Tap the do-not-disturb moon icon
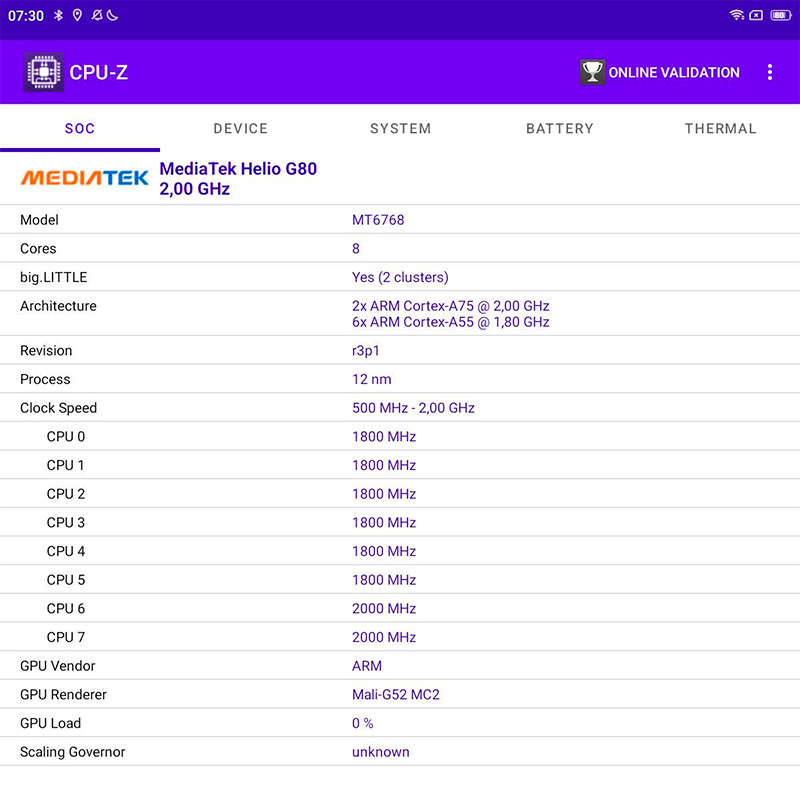The image size is (800, 796). pyautogui.click(x=112, y=15)
